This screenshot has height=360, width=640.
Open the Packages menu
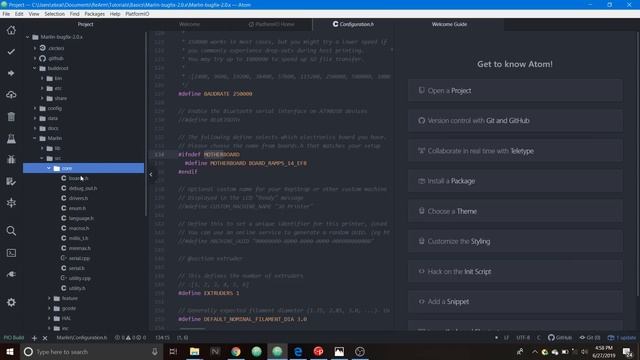(x=95, y=14)
